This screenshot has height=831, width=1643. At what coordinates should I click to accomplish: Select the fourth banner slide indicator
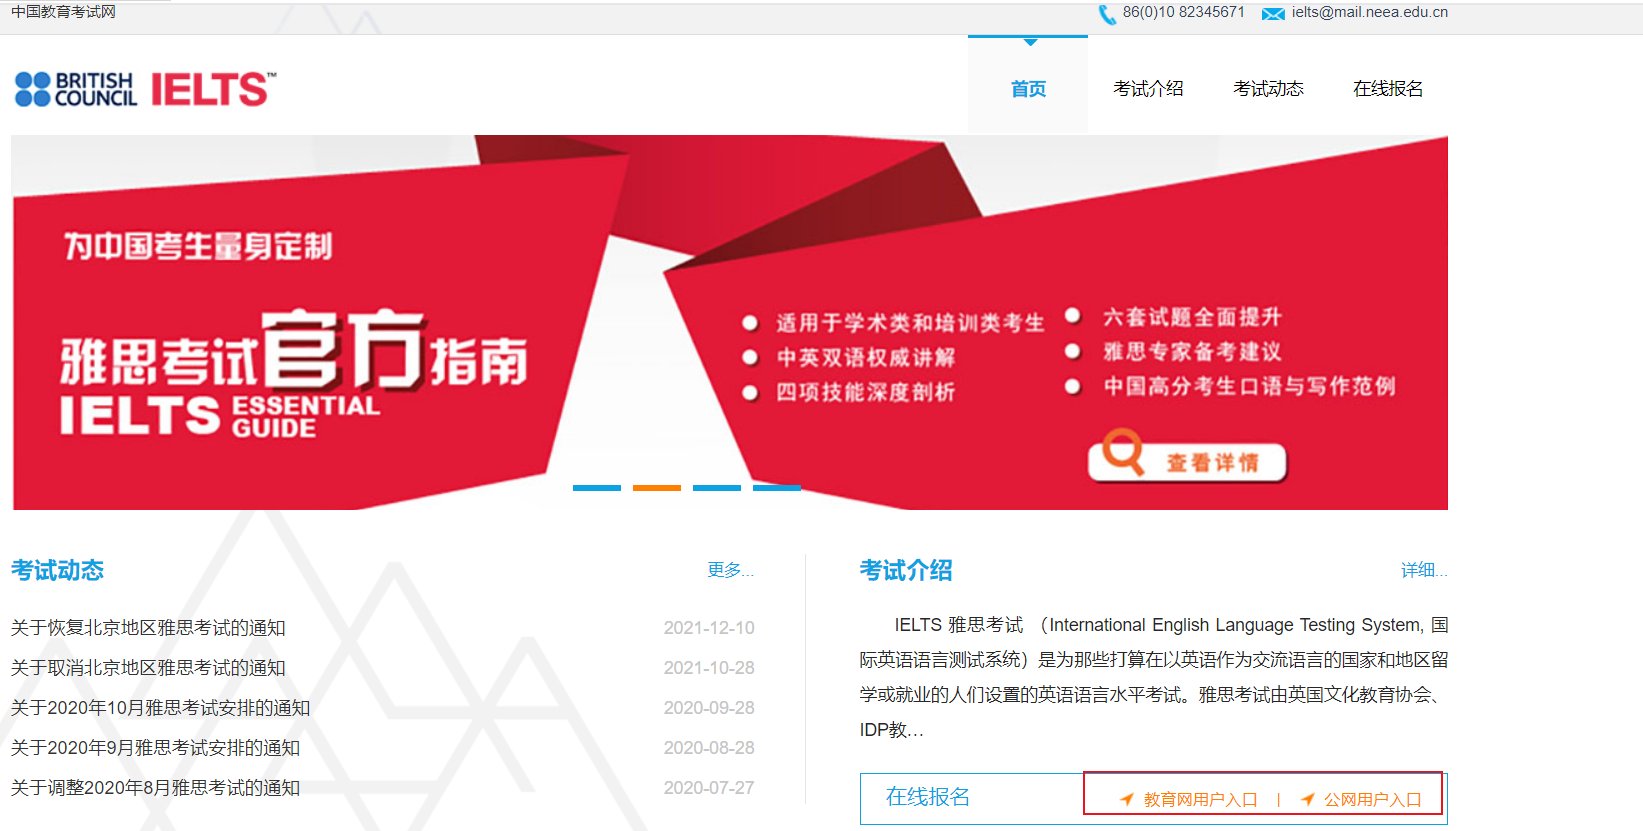777,488
